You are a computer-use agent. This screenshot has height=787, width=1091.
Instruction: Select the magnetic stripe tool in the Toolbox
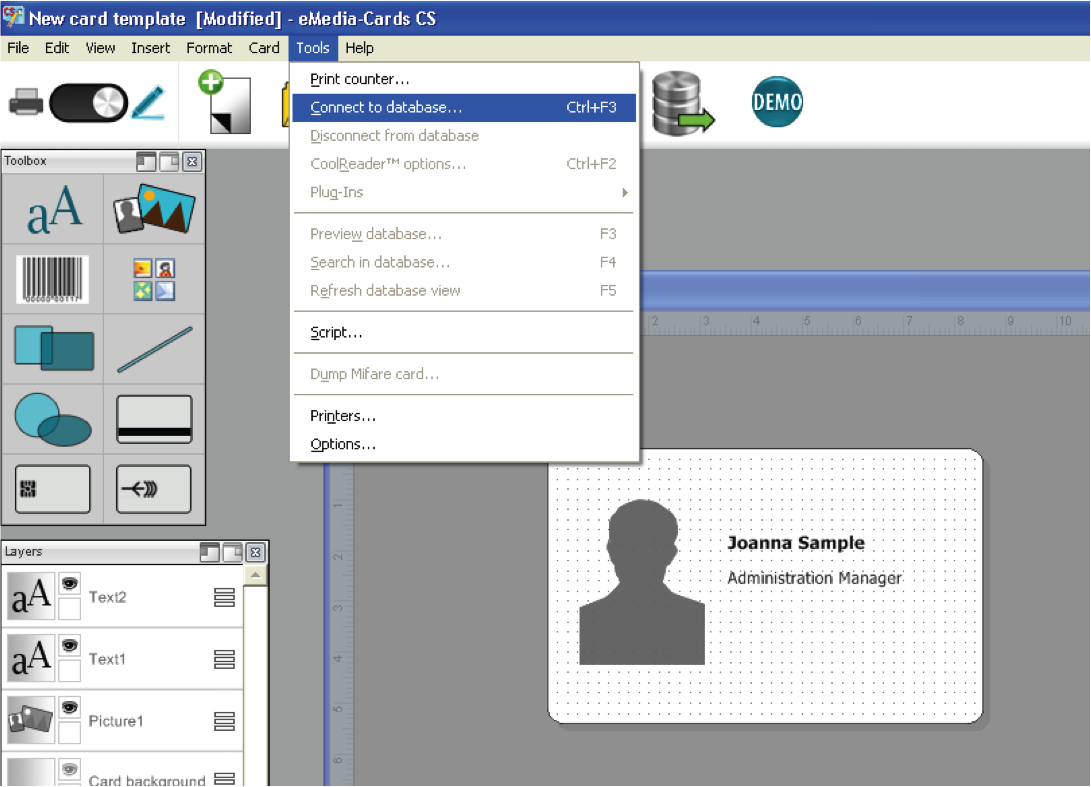tap(154, 419)
